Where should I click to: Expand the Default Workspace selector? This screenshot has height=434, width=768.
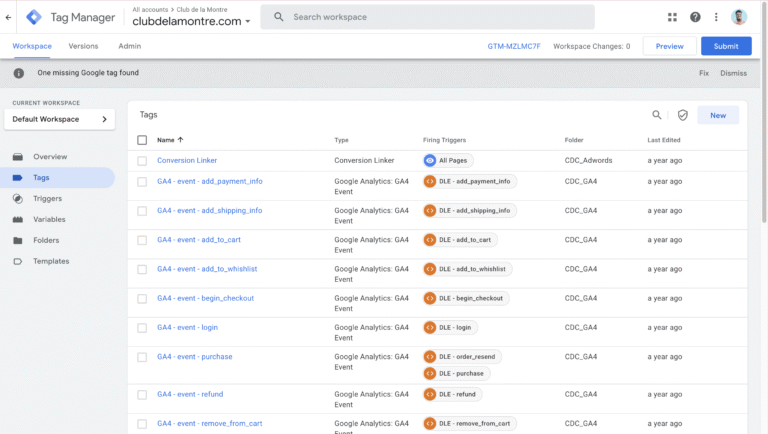coord(59,119)
